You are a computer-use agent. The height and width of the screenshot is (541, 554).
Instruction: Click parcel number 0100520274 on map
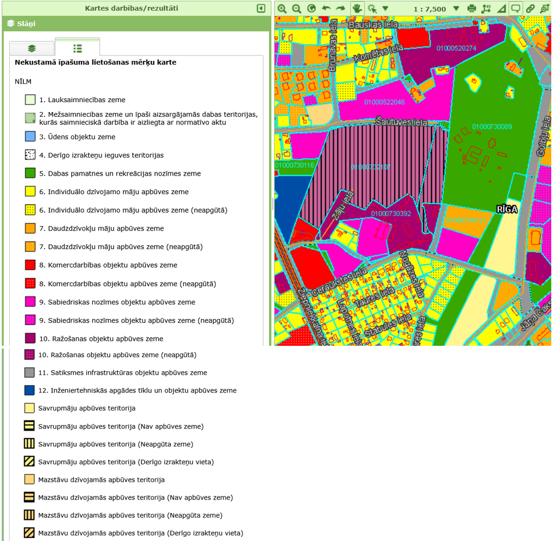pyautogui.click(x=456, y=48)
